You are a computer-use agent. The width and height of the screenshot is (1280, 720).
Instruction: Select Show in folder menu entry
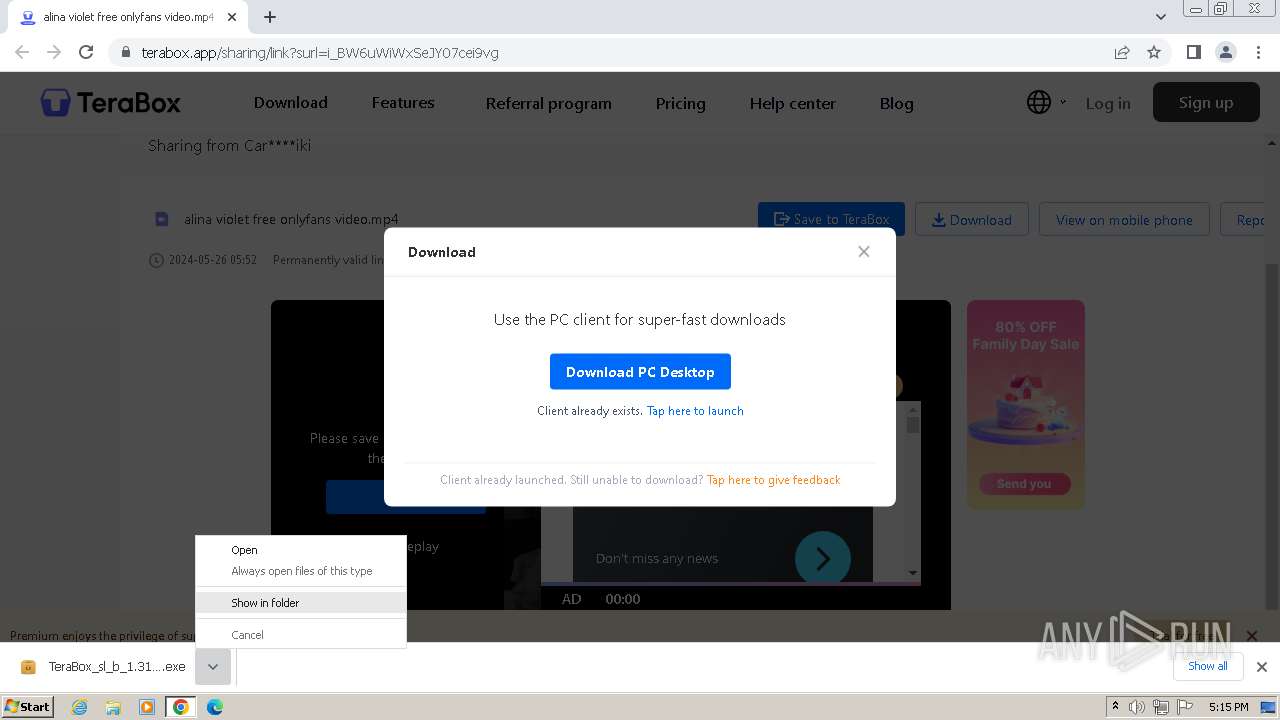[301, 603]
